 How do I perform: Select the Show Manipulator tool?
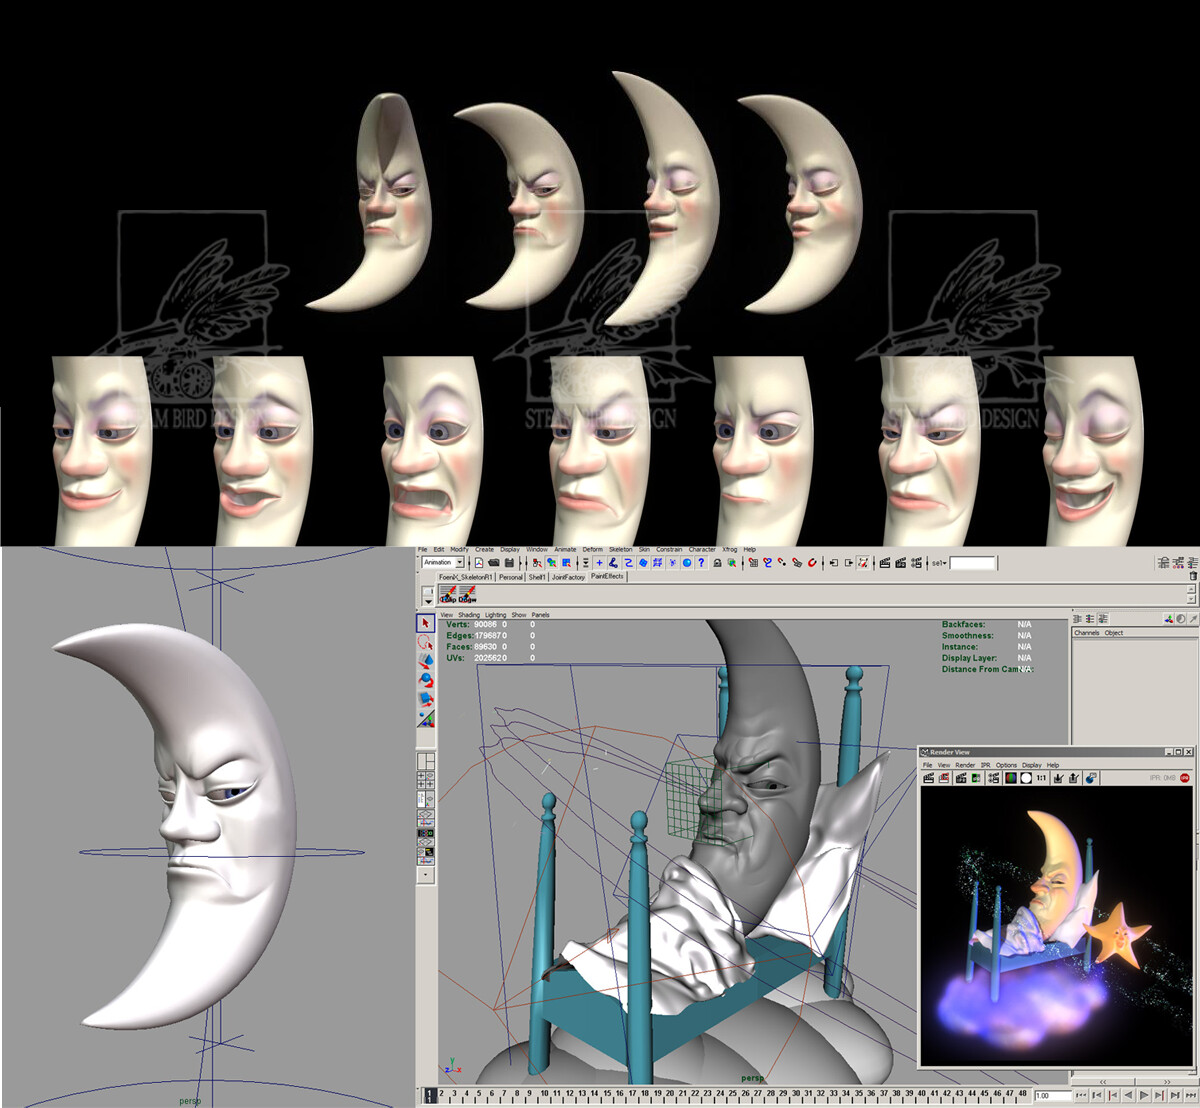(425, 717)
